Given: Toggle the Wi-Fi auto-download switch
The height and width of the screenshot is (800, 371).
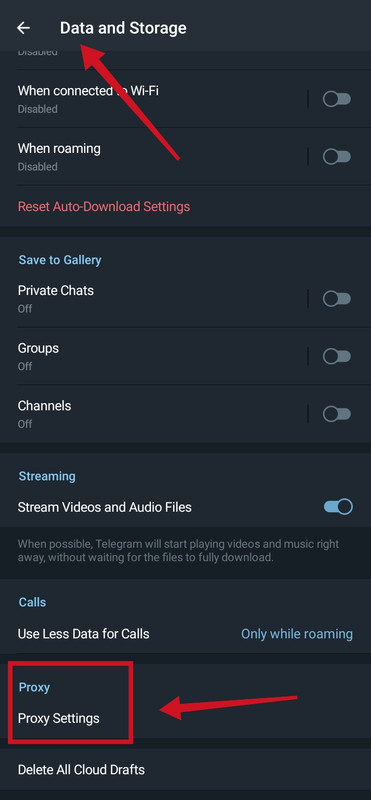Looking at the screenshot, I should tap(337, 99).
